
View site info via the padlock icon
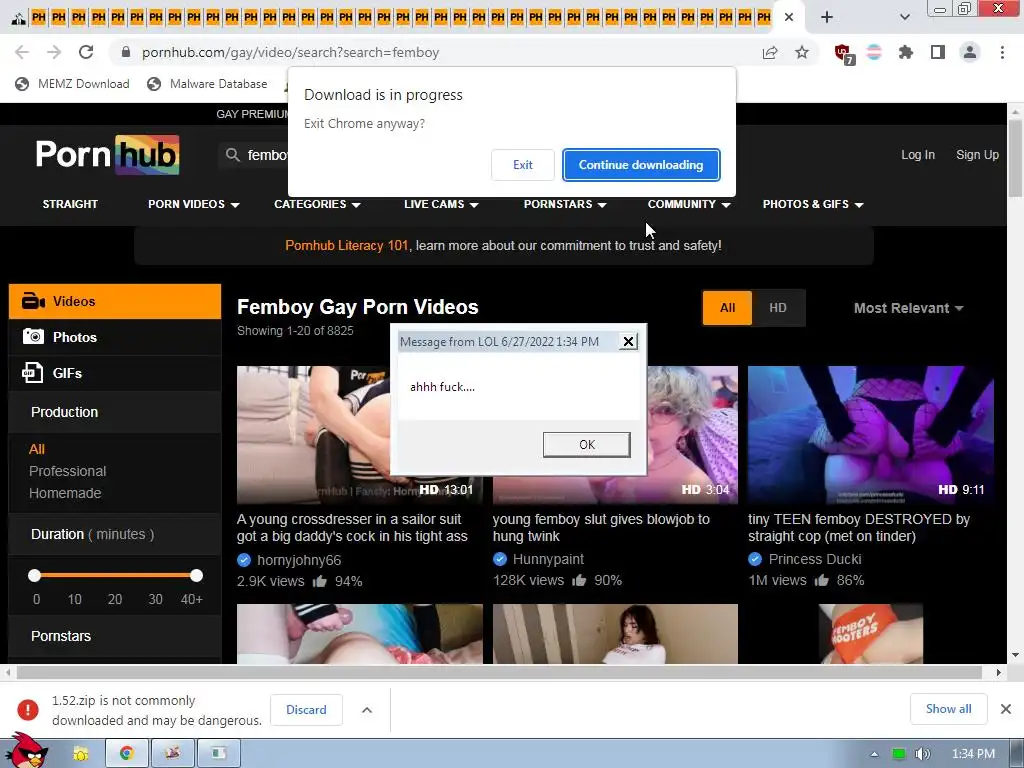click(x=126, y=52)
